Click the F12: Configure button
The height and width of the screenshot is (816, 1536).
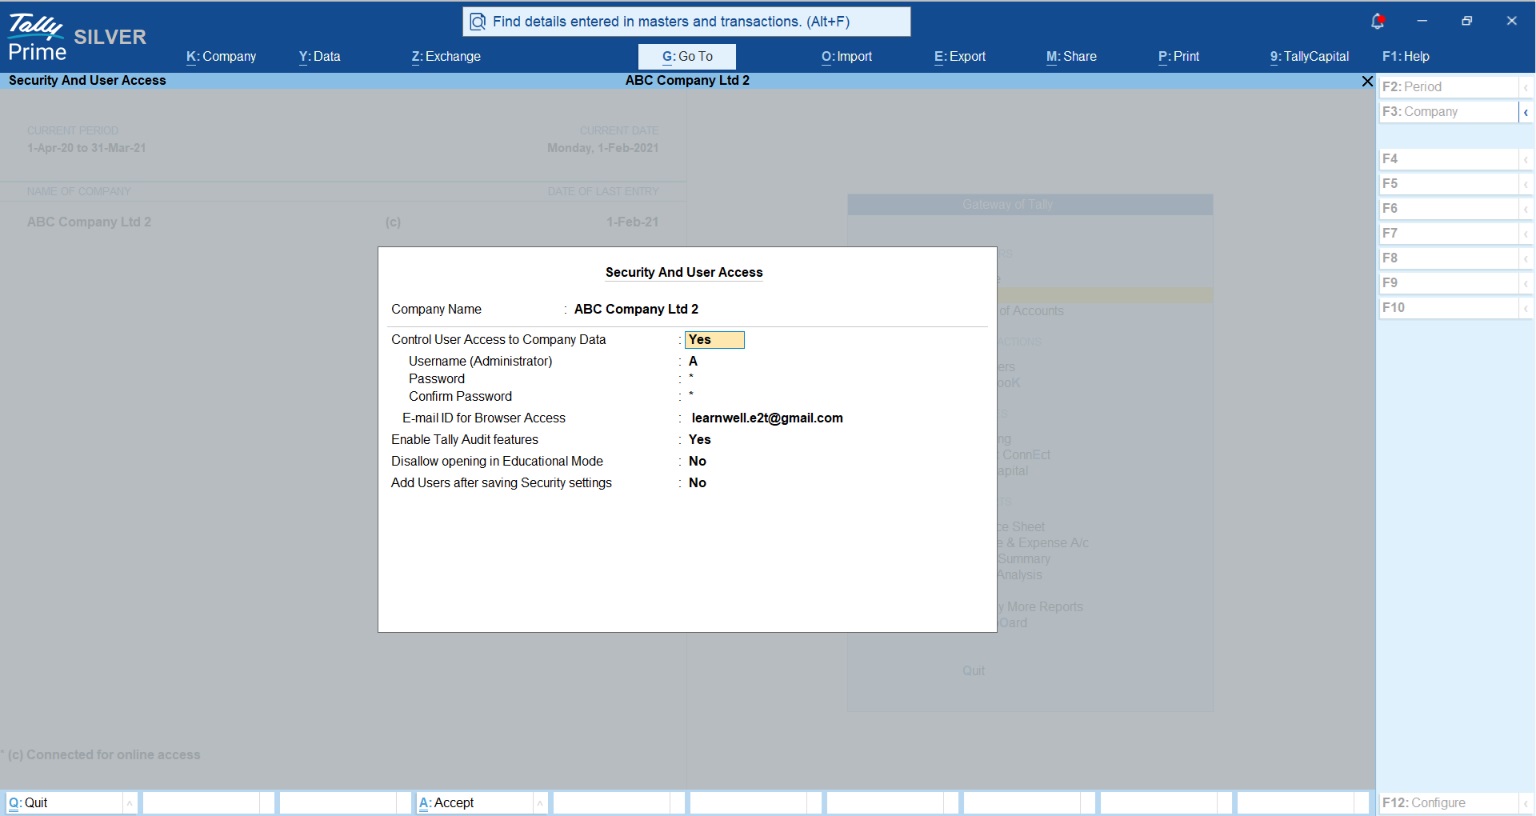pyautogui.click(x=1448, y=803)
